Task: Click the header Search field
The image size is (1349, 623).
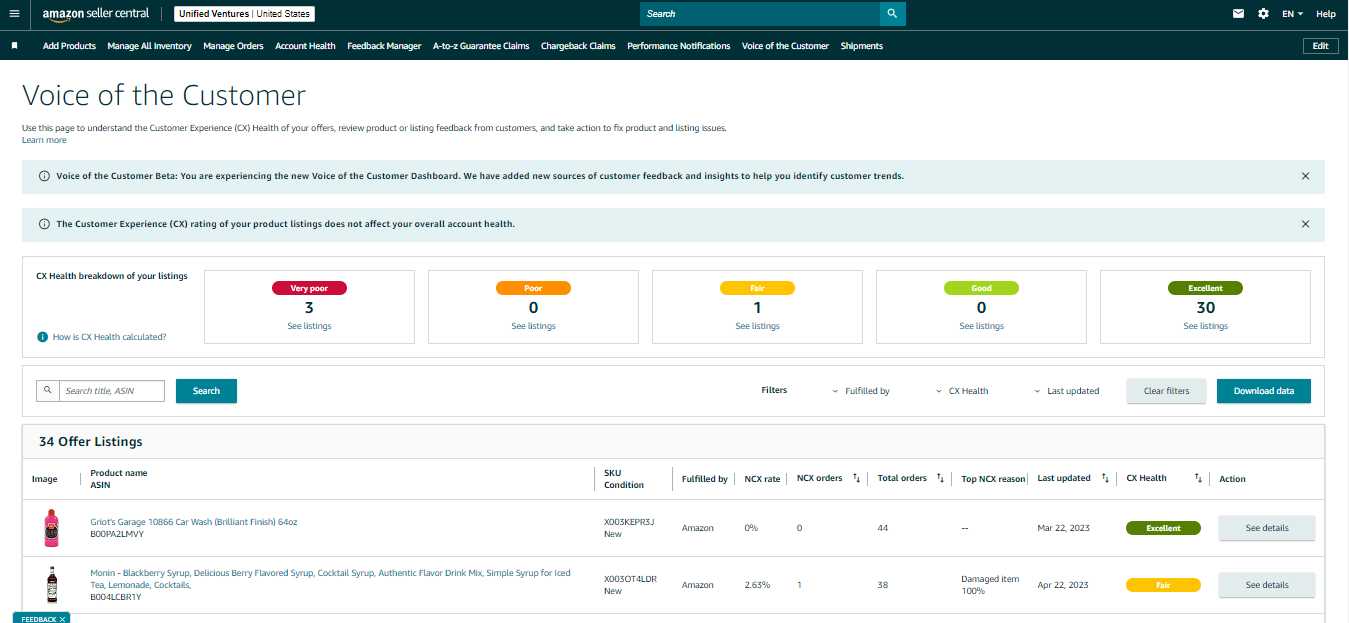Action: pyautogui.click(x=760, y=14)
